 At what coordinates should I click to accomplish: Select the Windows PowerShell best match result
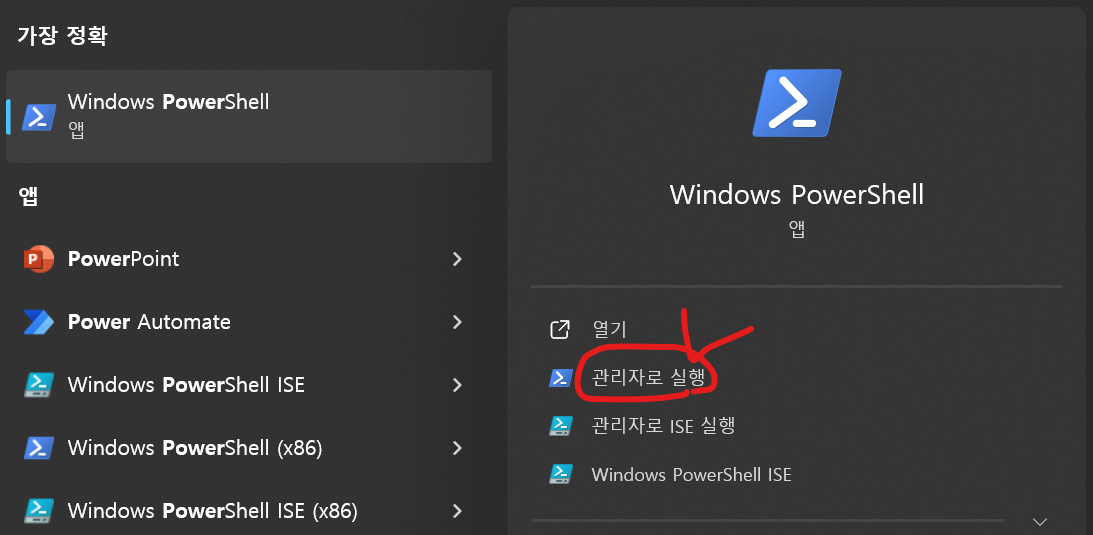[x=249, y=116]
